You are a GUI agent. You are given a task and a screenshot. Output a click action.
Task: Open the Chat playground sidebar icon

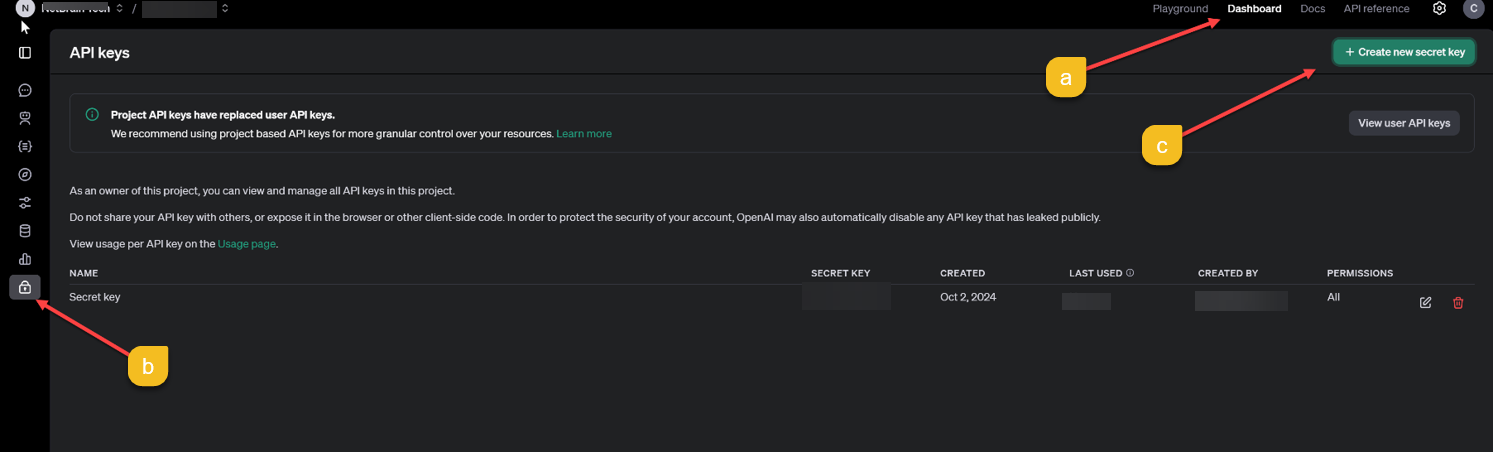click(25, 90)
